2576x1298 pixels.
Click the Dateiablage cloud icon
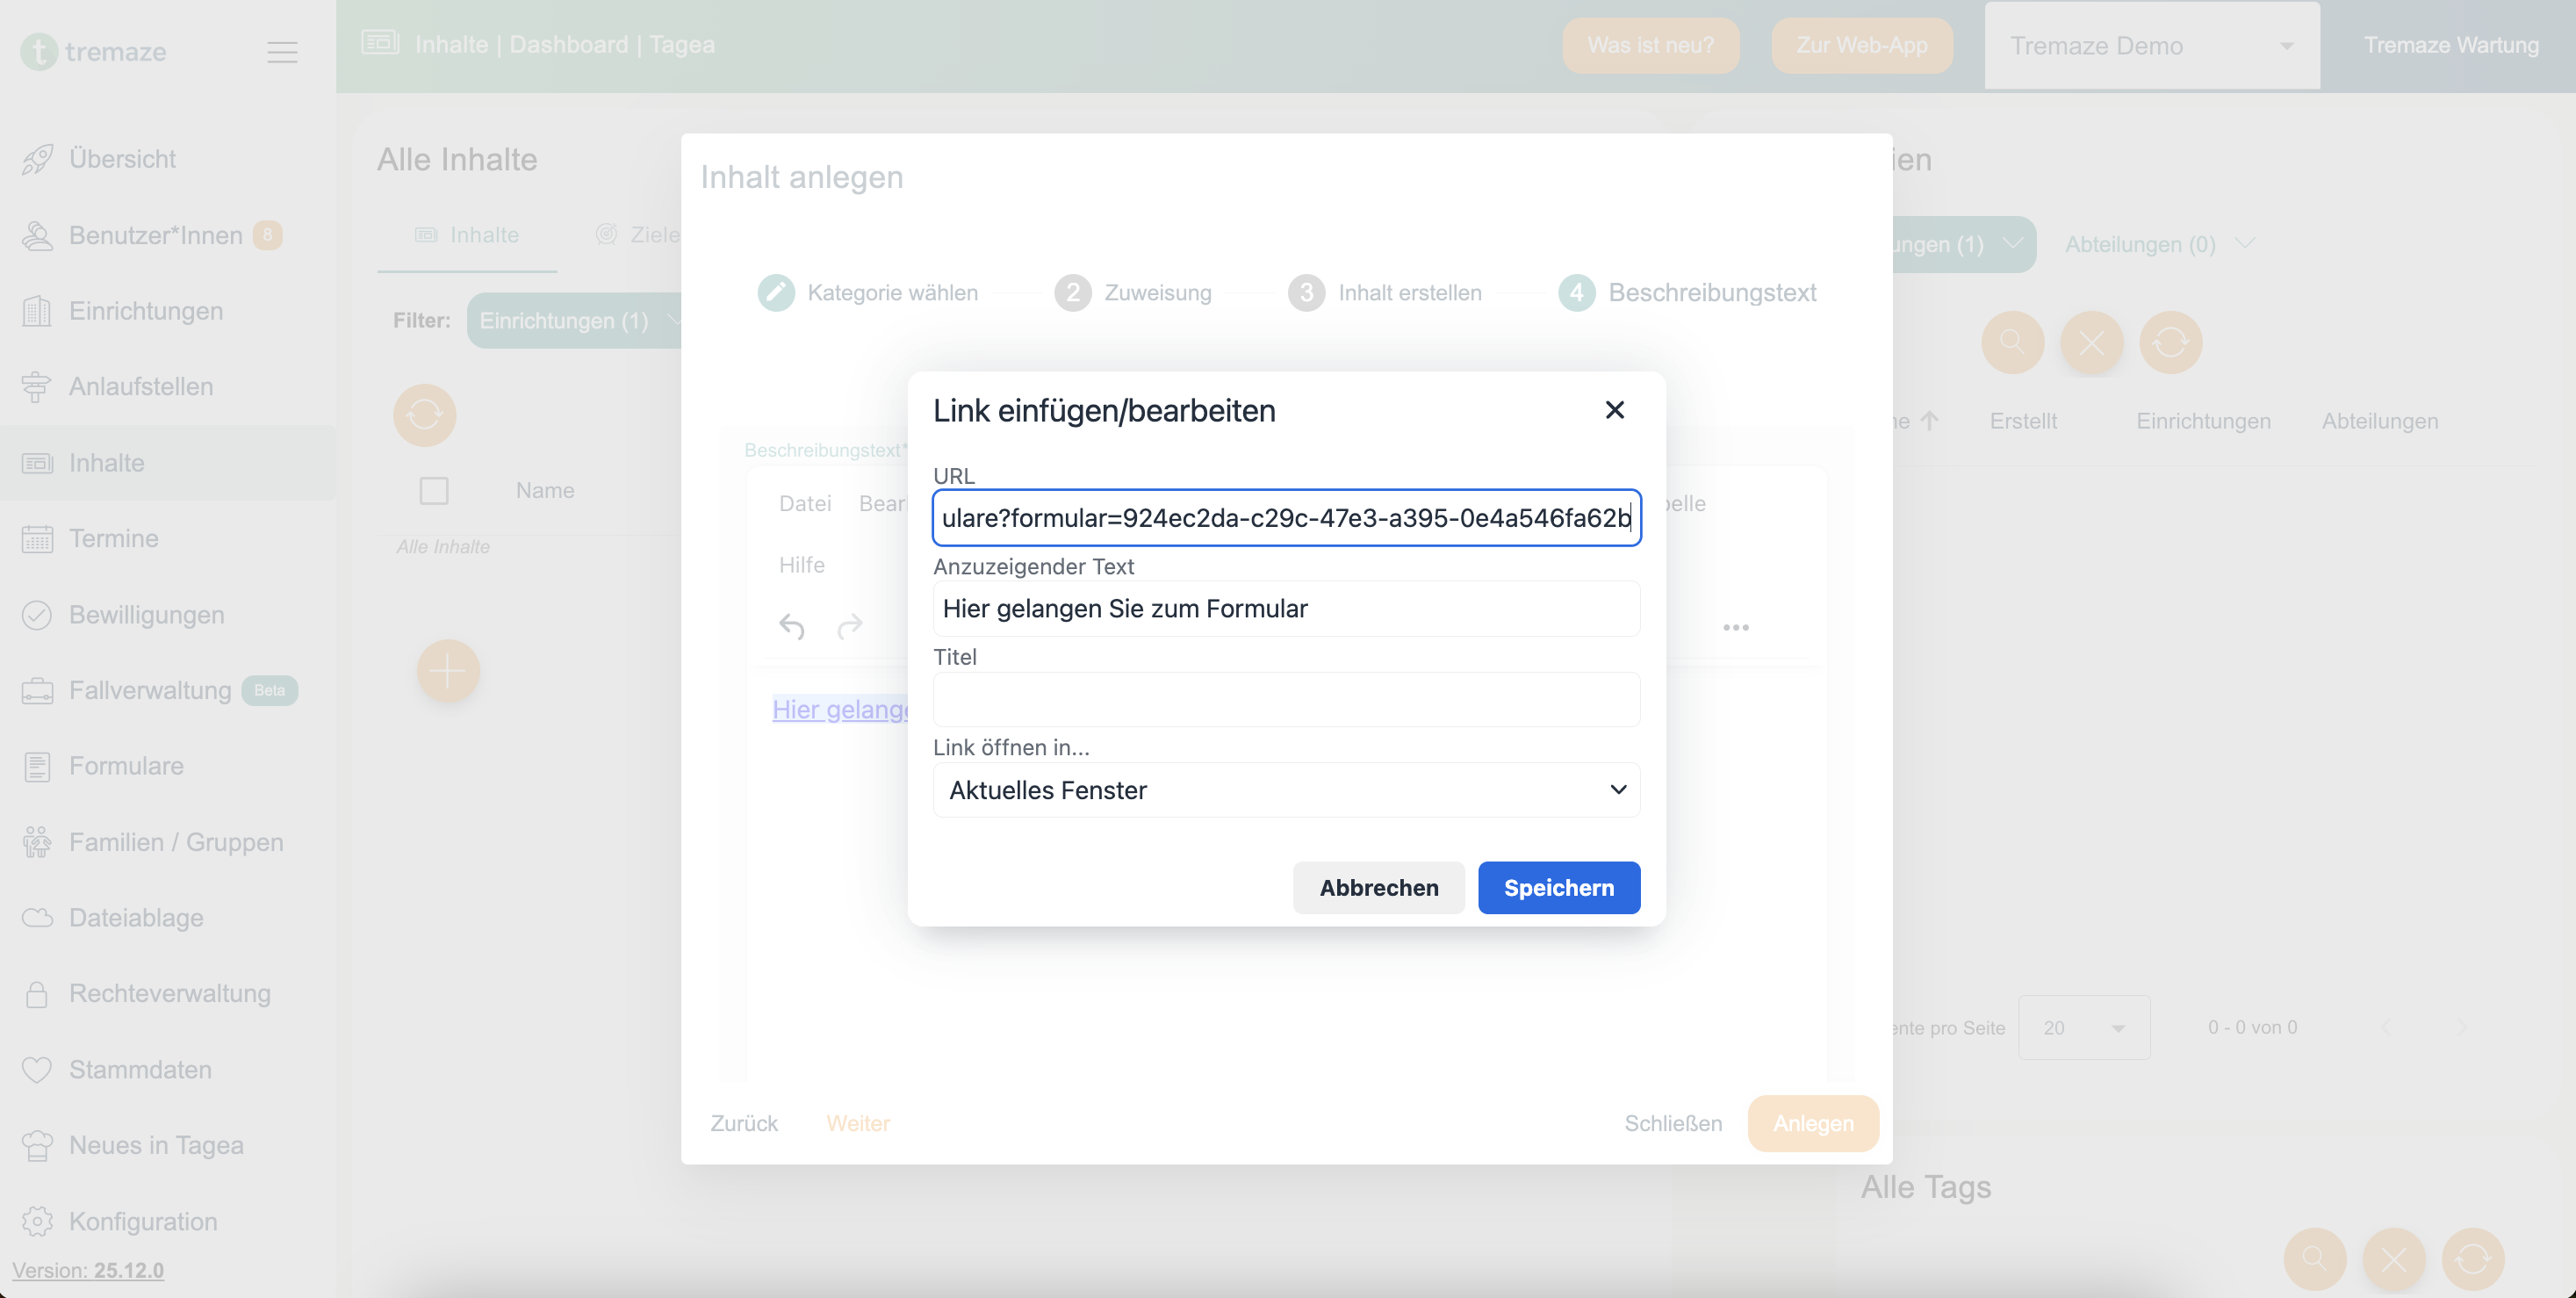[37, 917]
